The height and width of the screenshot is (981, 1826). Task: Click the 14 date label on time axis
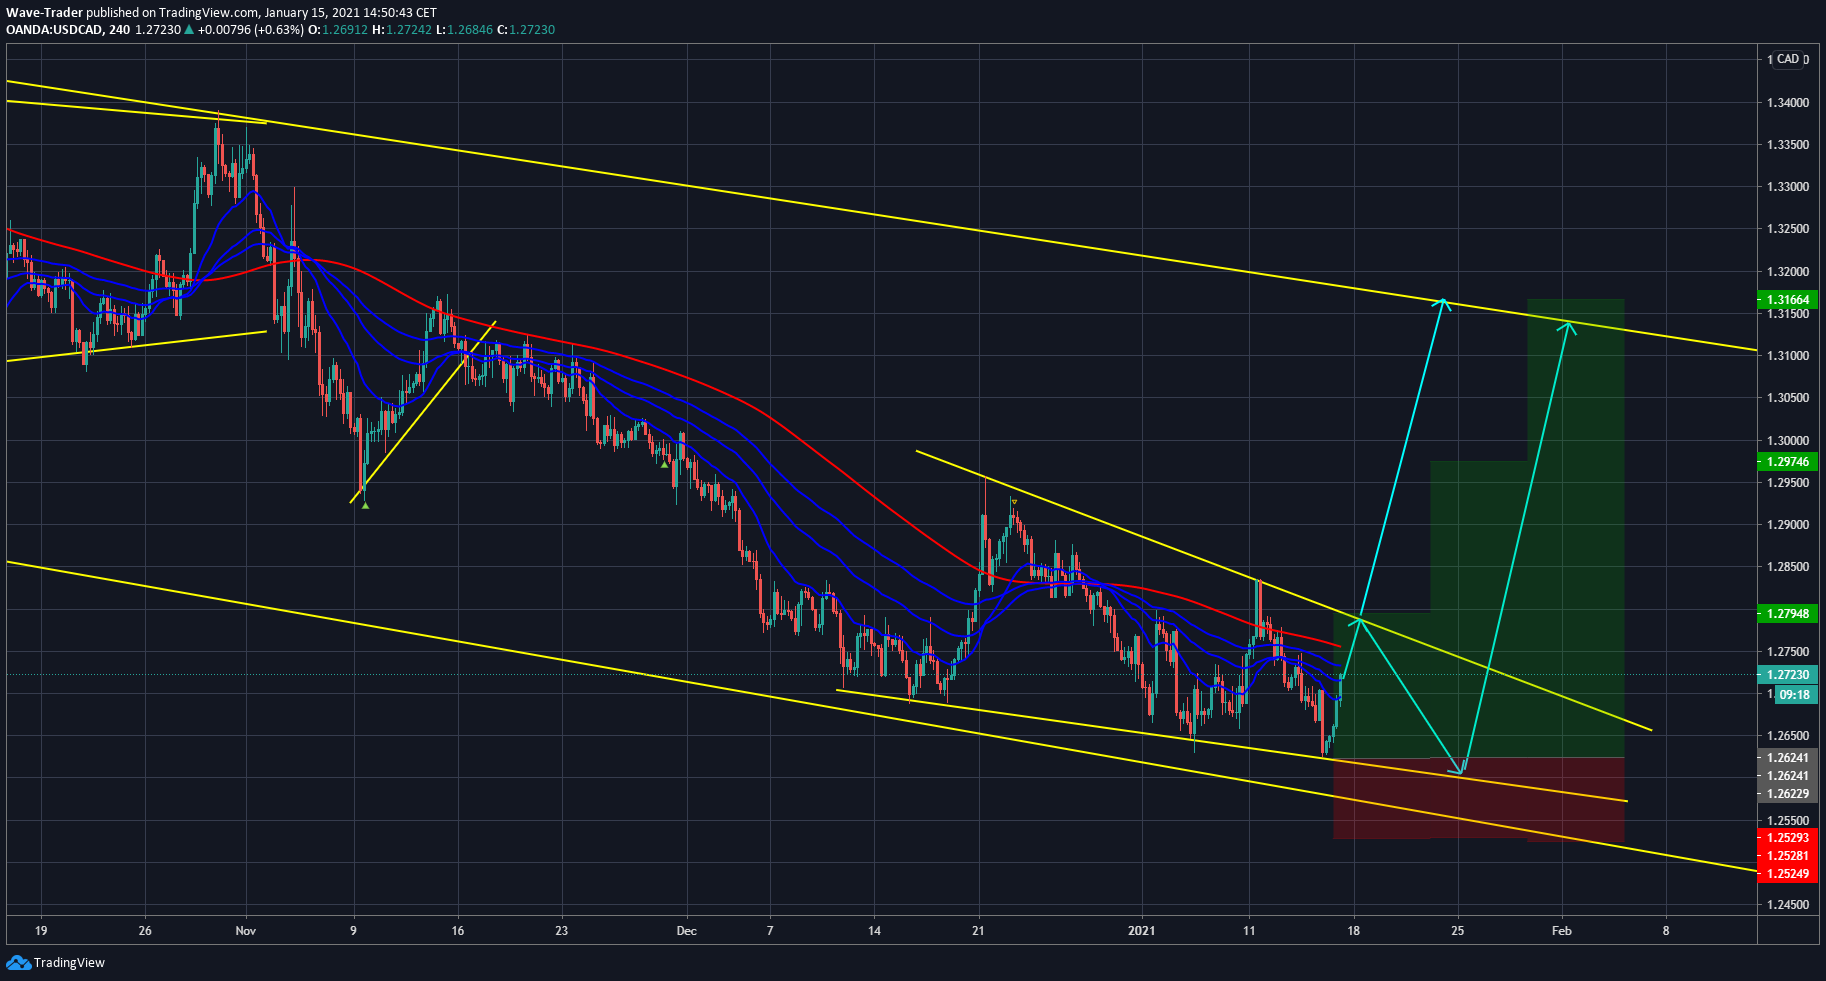pos(874,931)
